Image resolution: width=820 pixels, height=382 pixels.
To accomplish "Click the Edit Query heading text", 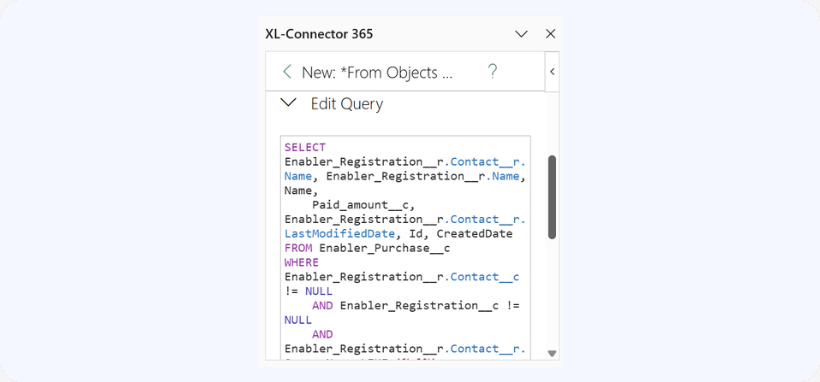I will point(347,104).
